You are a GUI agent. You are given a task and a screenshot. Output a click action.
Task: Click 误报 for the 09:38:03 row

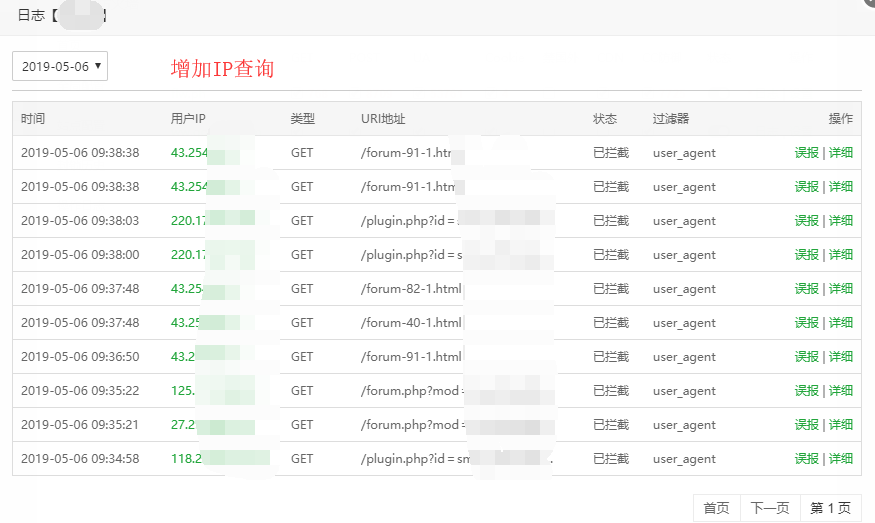pyautogui.click(x=806, y=221)
